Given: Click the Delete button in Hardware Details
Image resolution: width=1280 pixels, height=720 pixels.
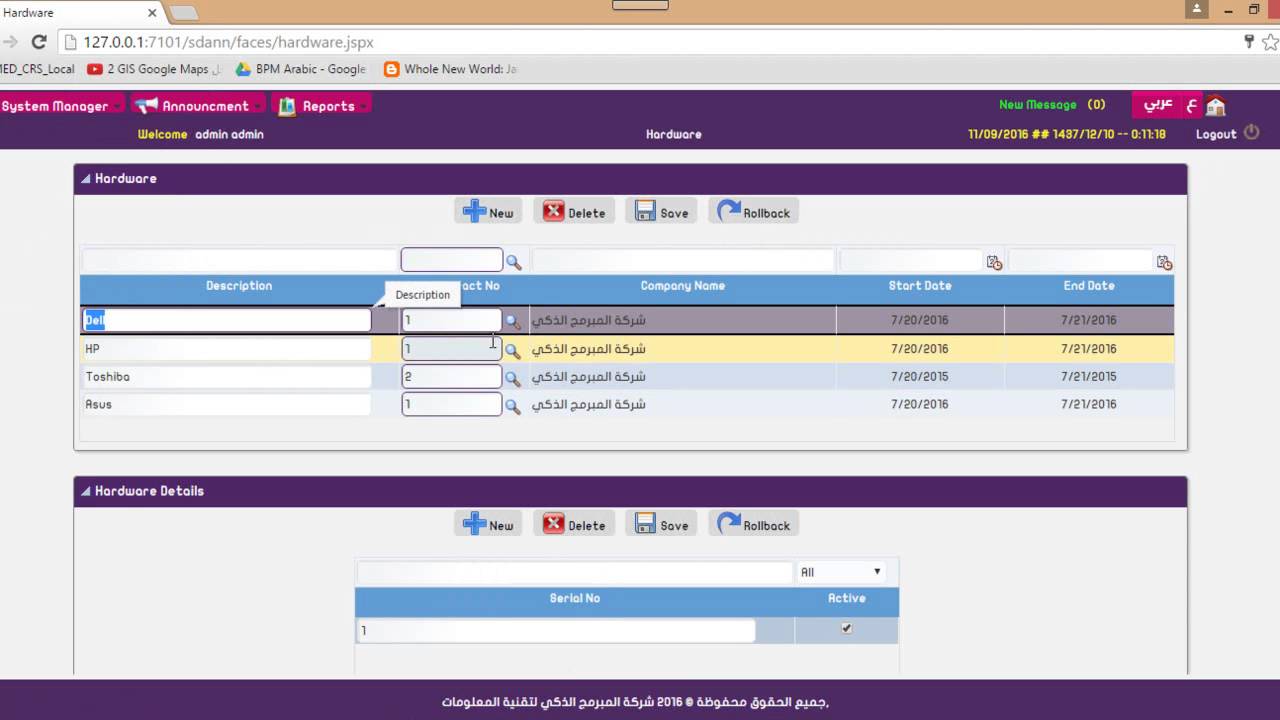Looking at the screenshot, I should click(x=574, y=525).
